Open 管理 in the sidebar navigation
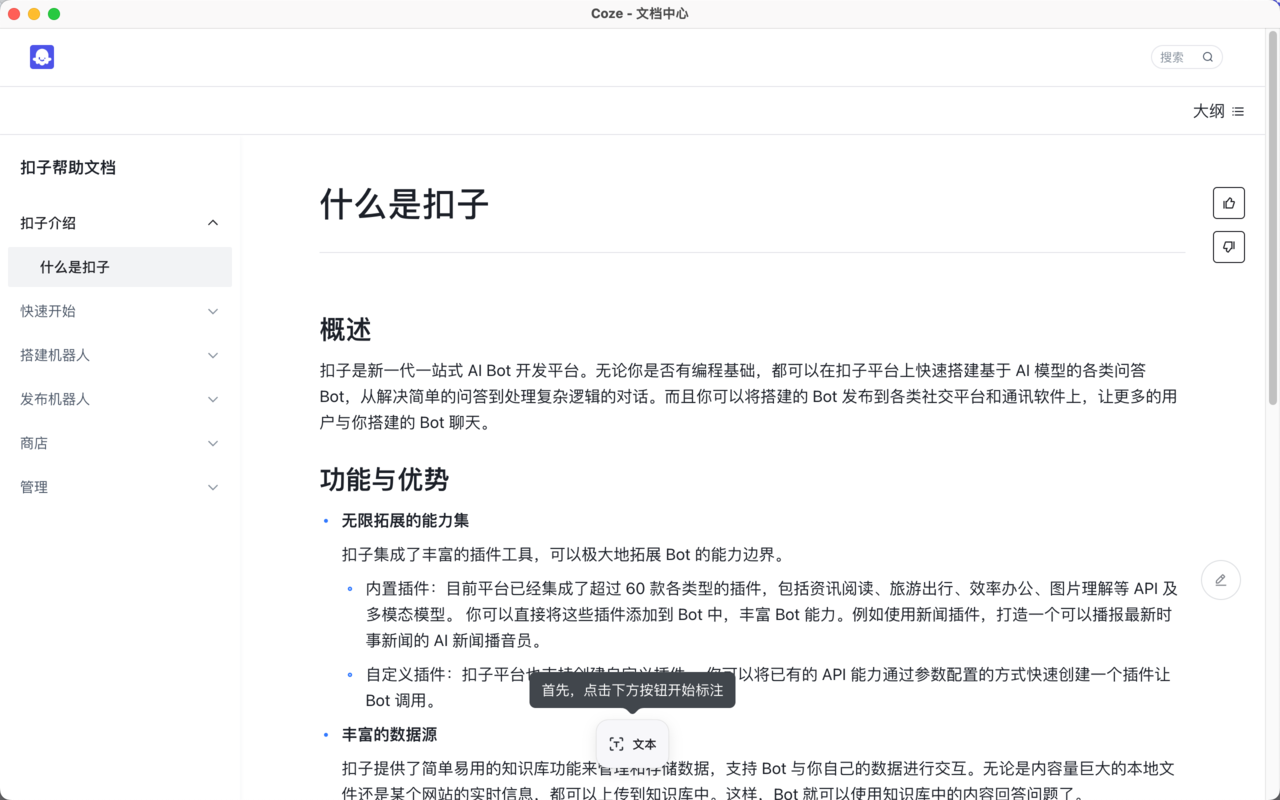This screenshot has height=800, width=1280. (x=33, y=487)
